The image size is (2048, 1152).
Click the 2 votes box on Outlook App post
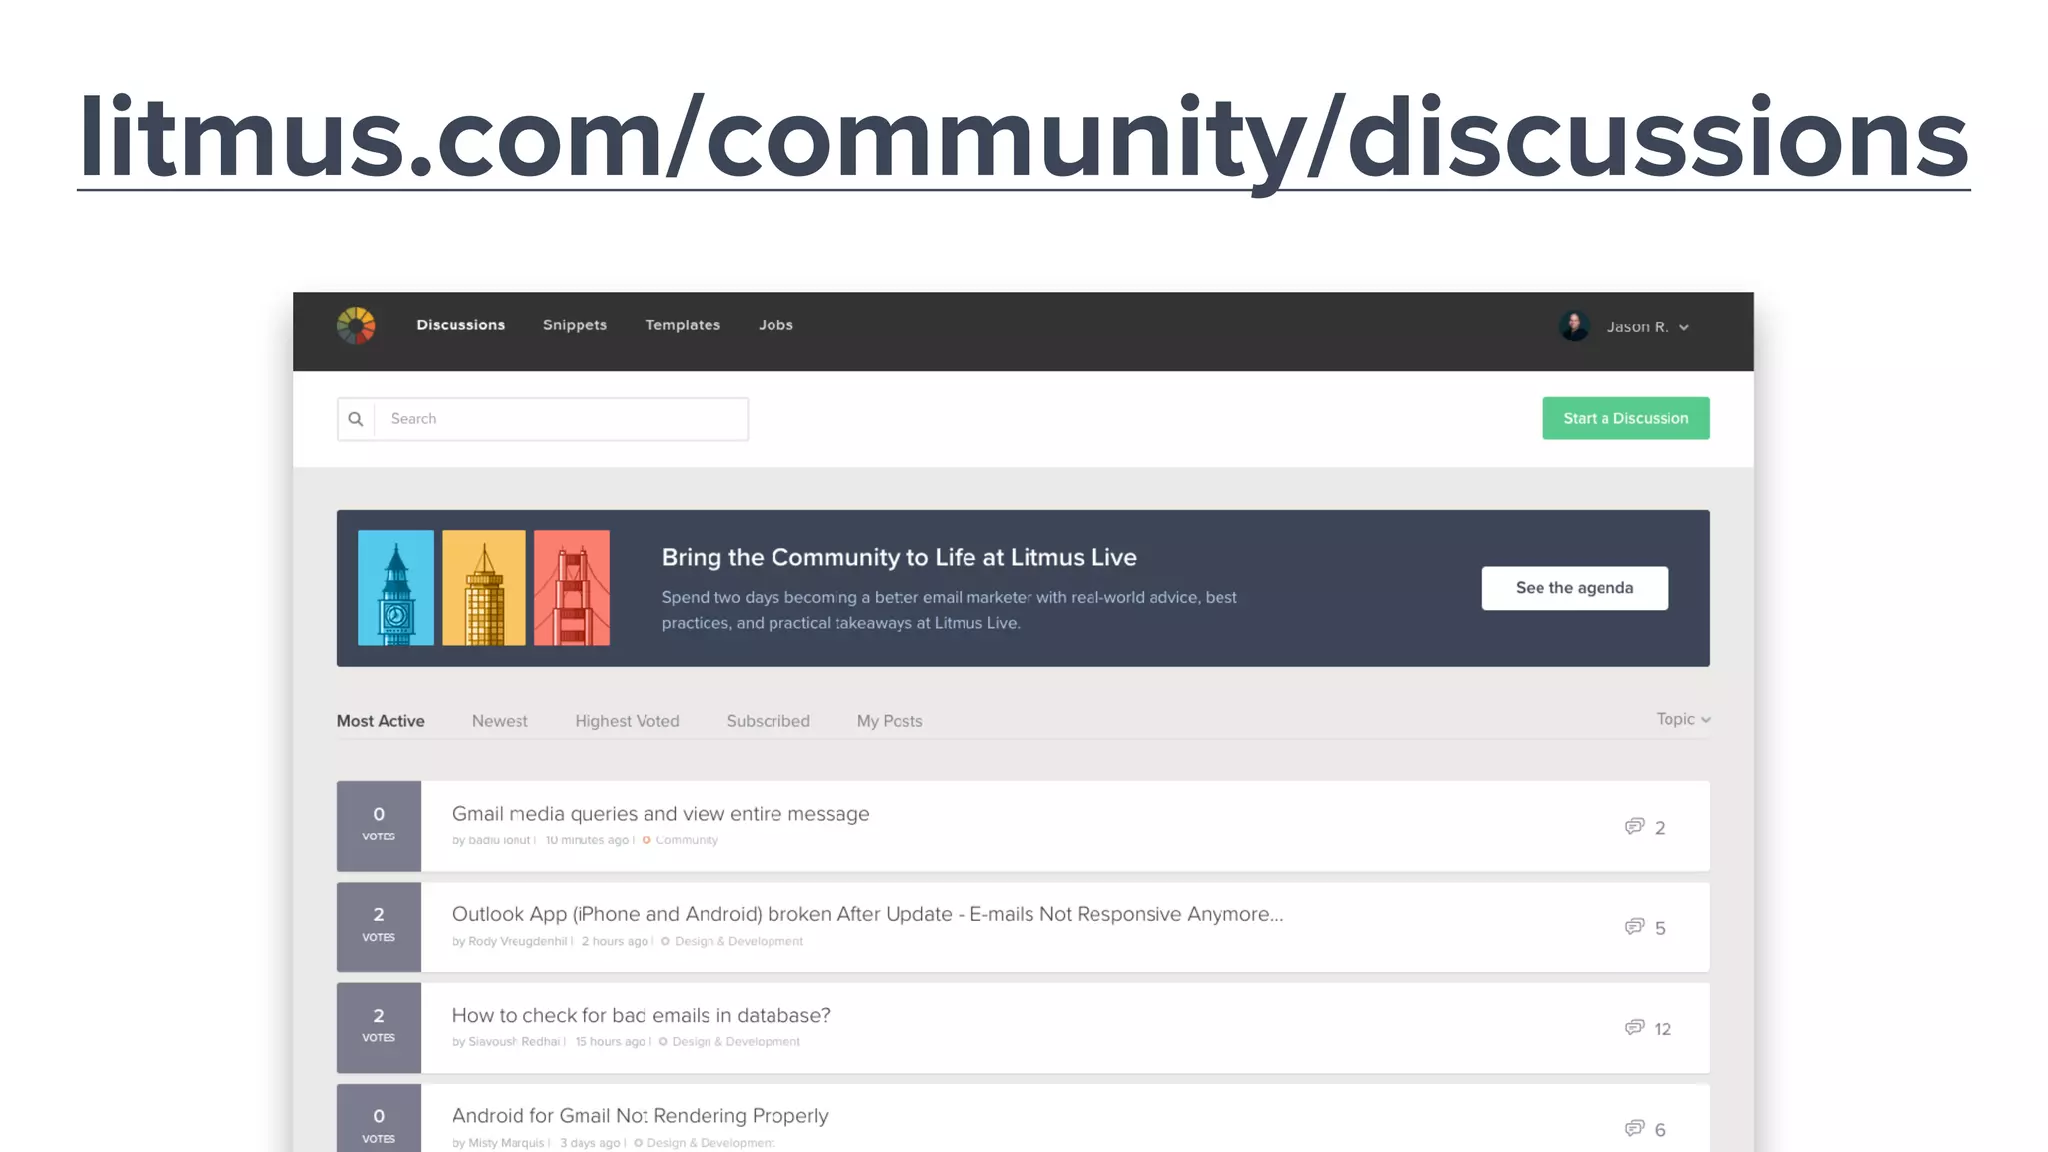(379, 927)
